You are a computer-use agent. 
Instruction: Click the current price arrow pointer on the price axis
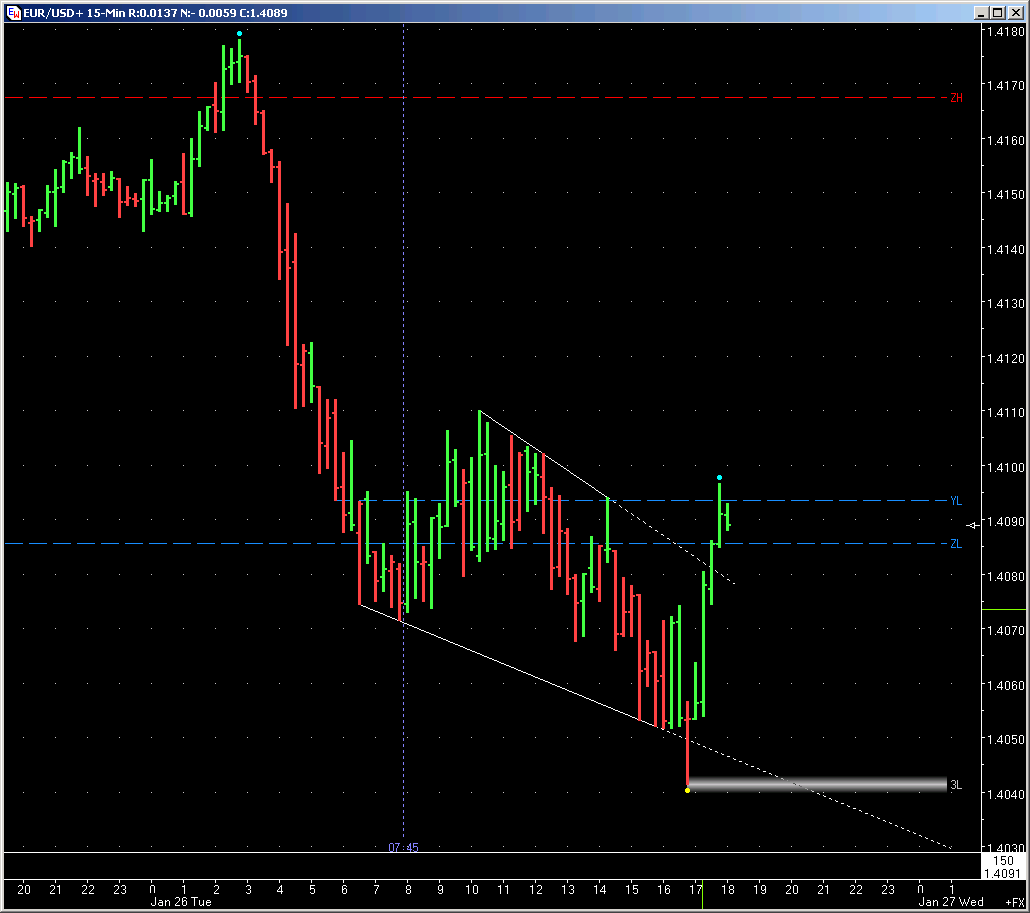click(973, 525)
